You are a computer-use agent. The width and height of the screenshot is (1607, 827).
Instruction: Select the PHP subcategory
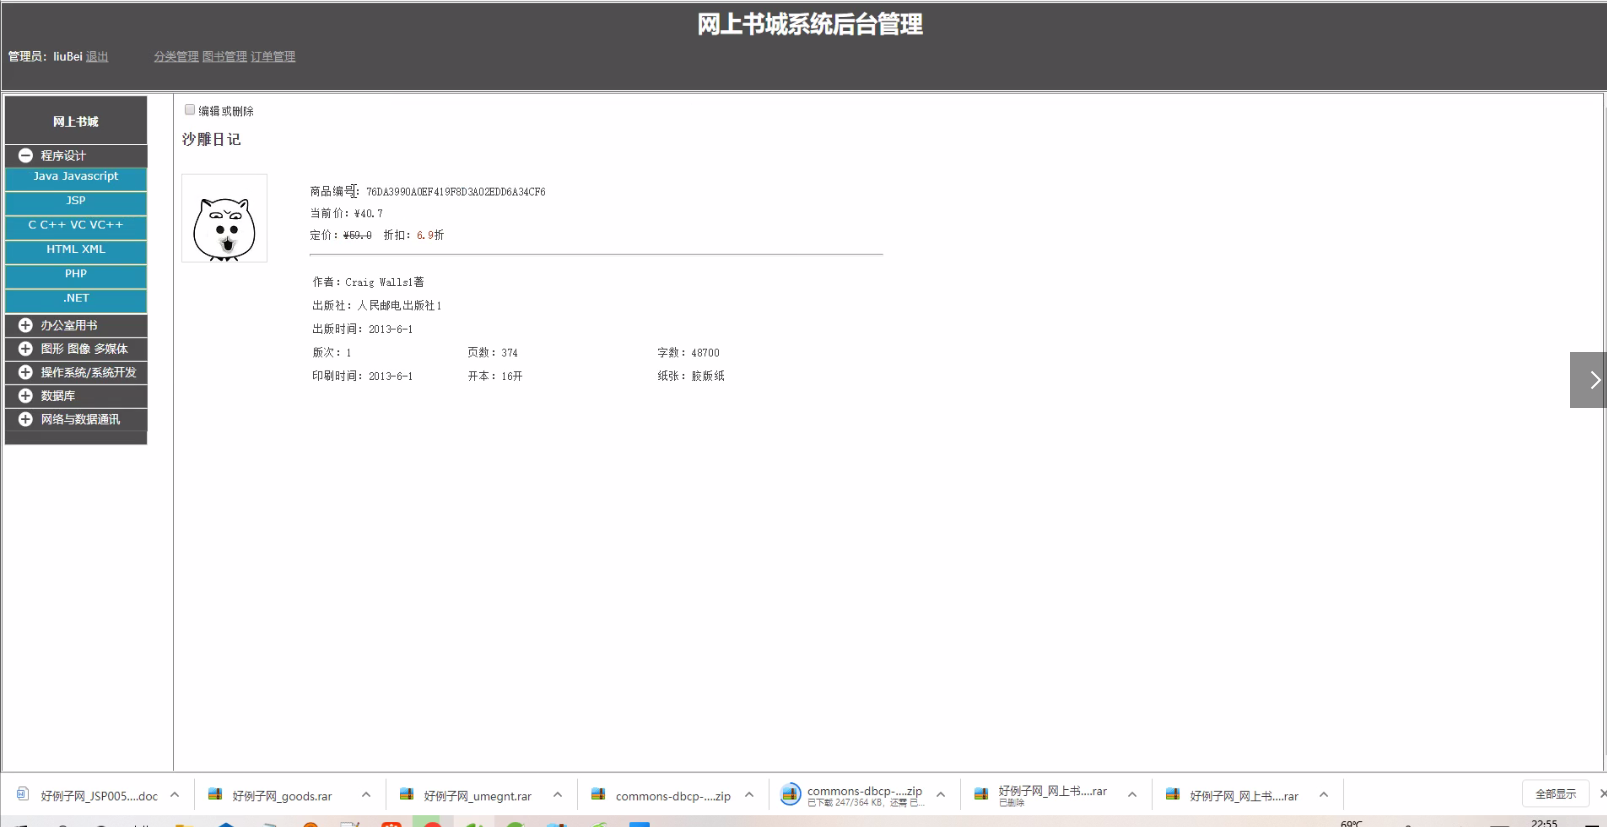pos(76,274)
